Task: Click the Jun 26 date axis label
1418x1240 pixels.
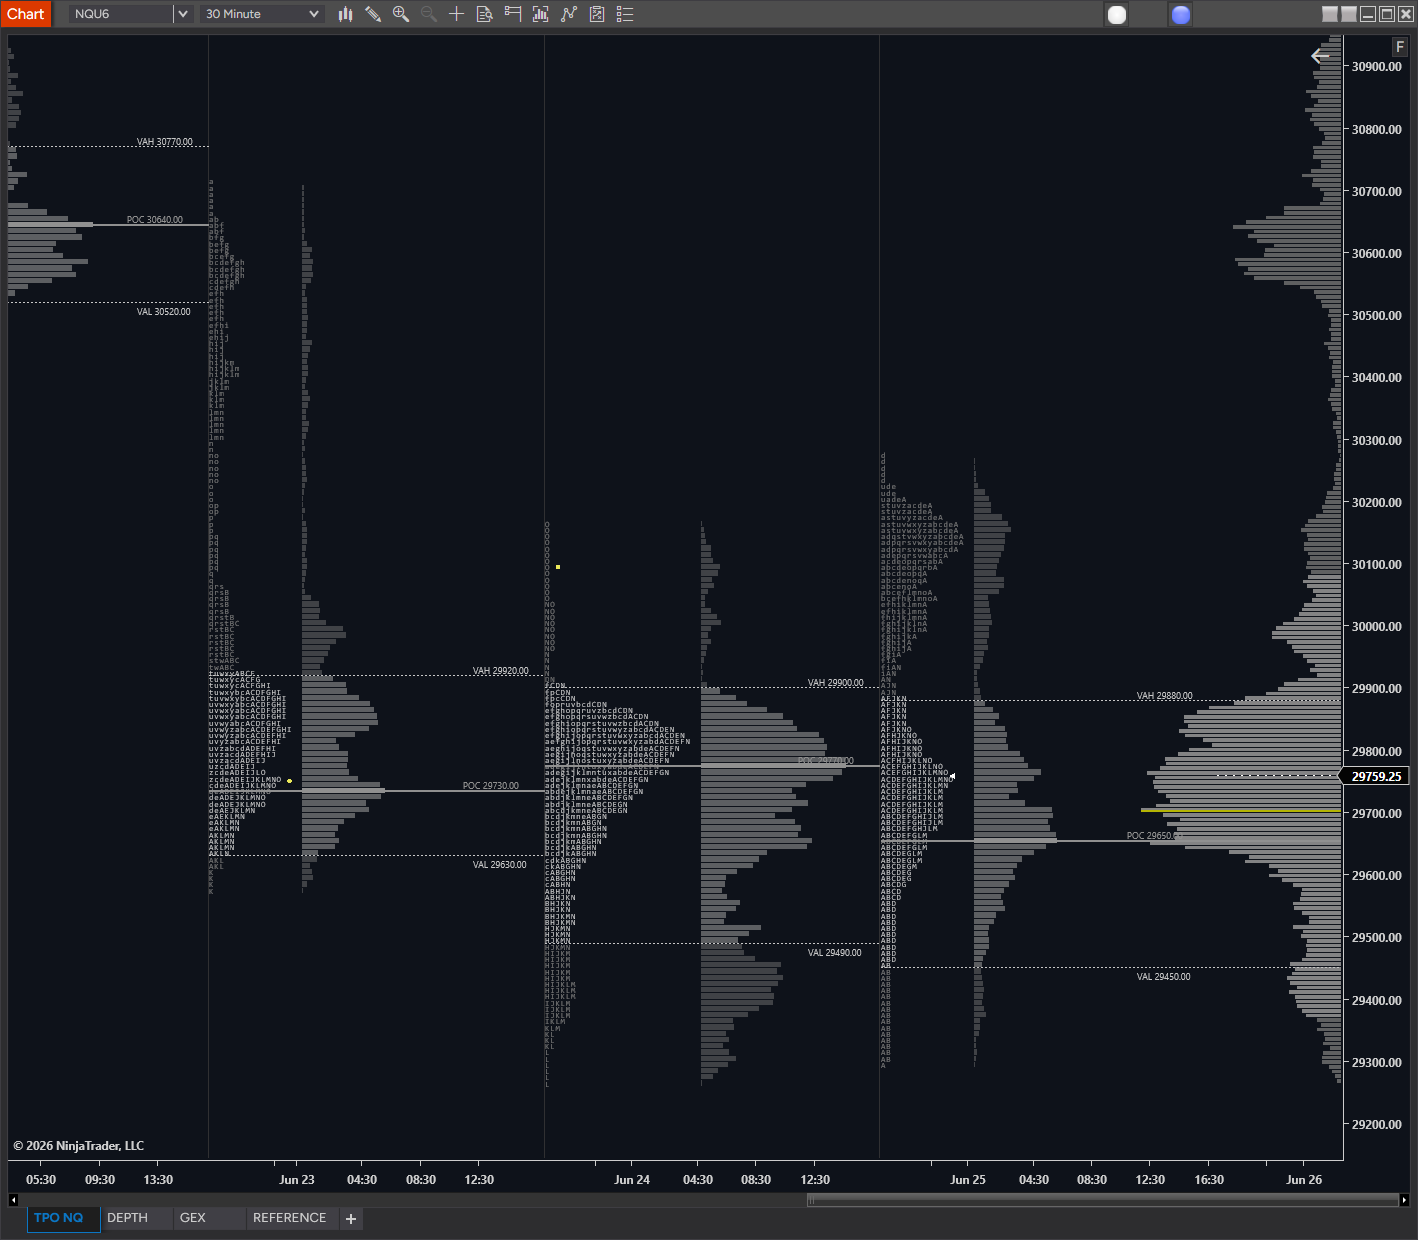Action: coord(1304,1180)
